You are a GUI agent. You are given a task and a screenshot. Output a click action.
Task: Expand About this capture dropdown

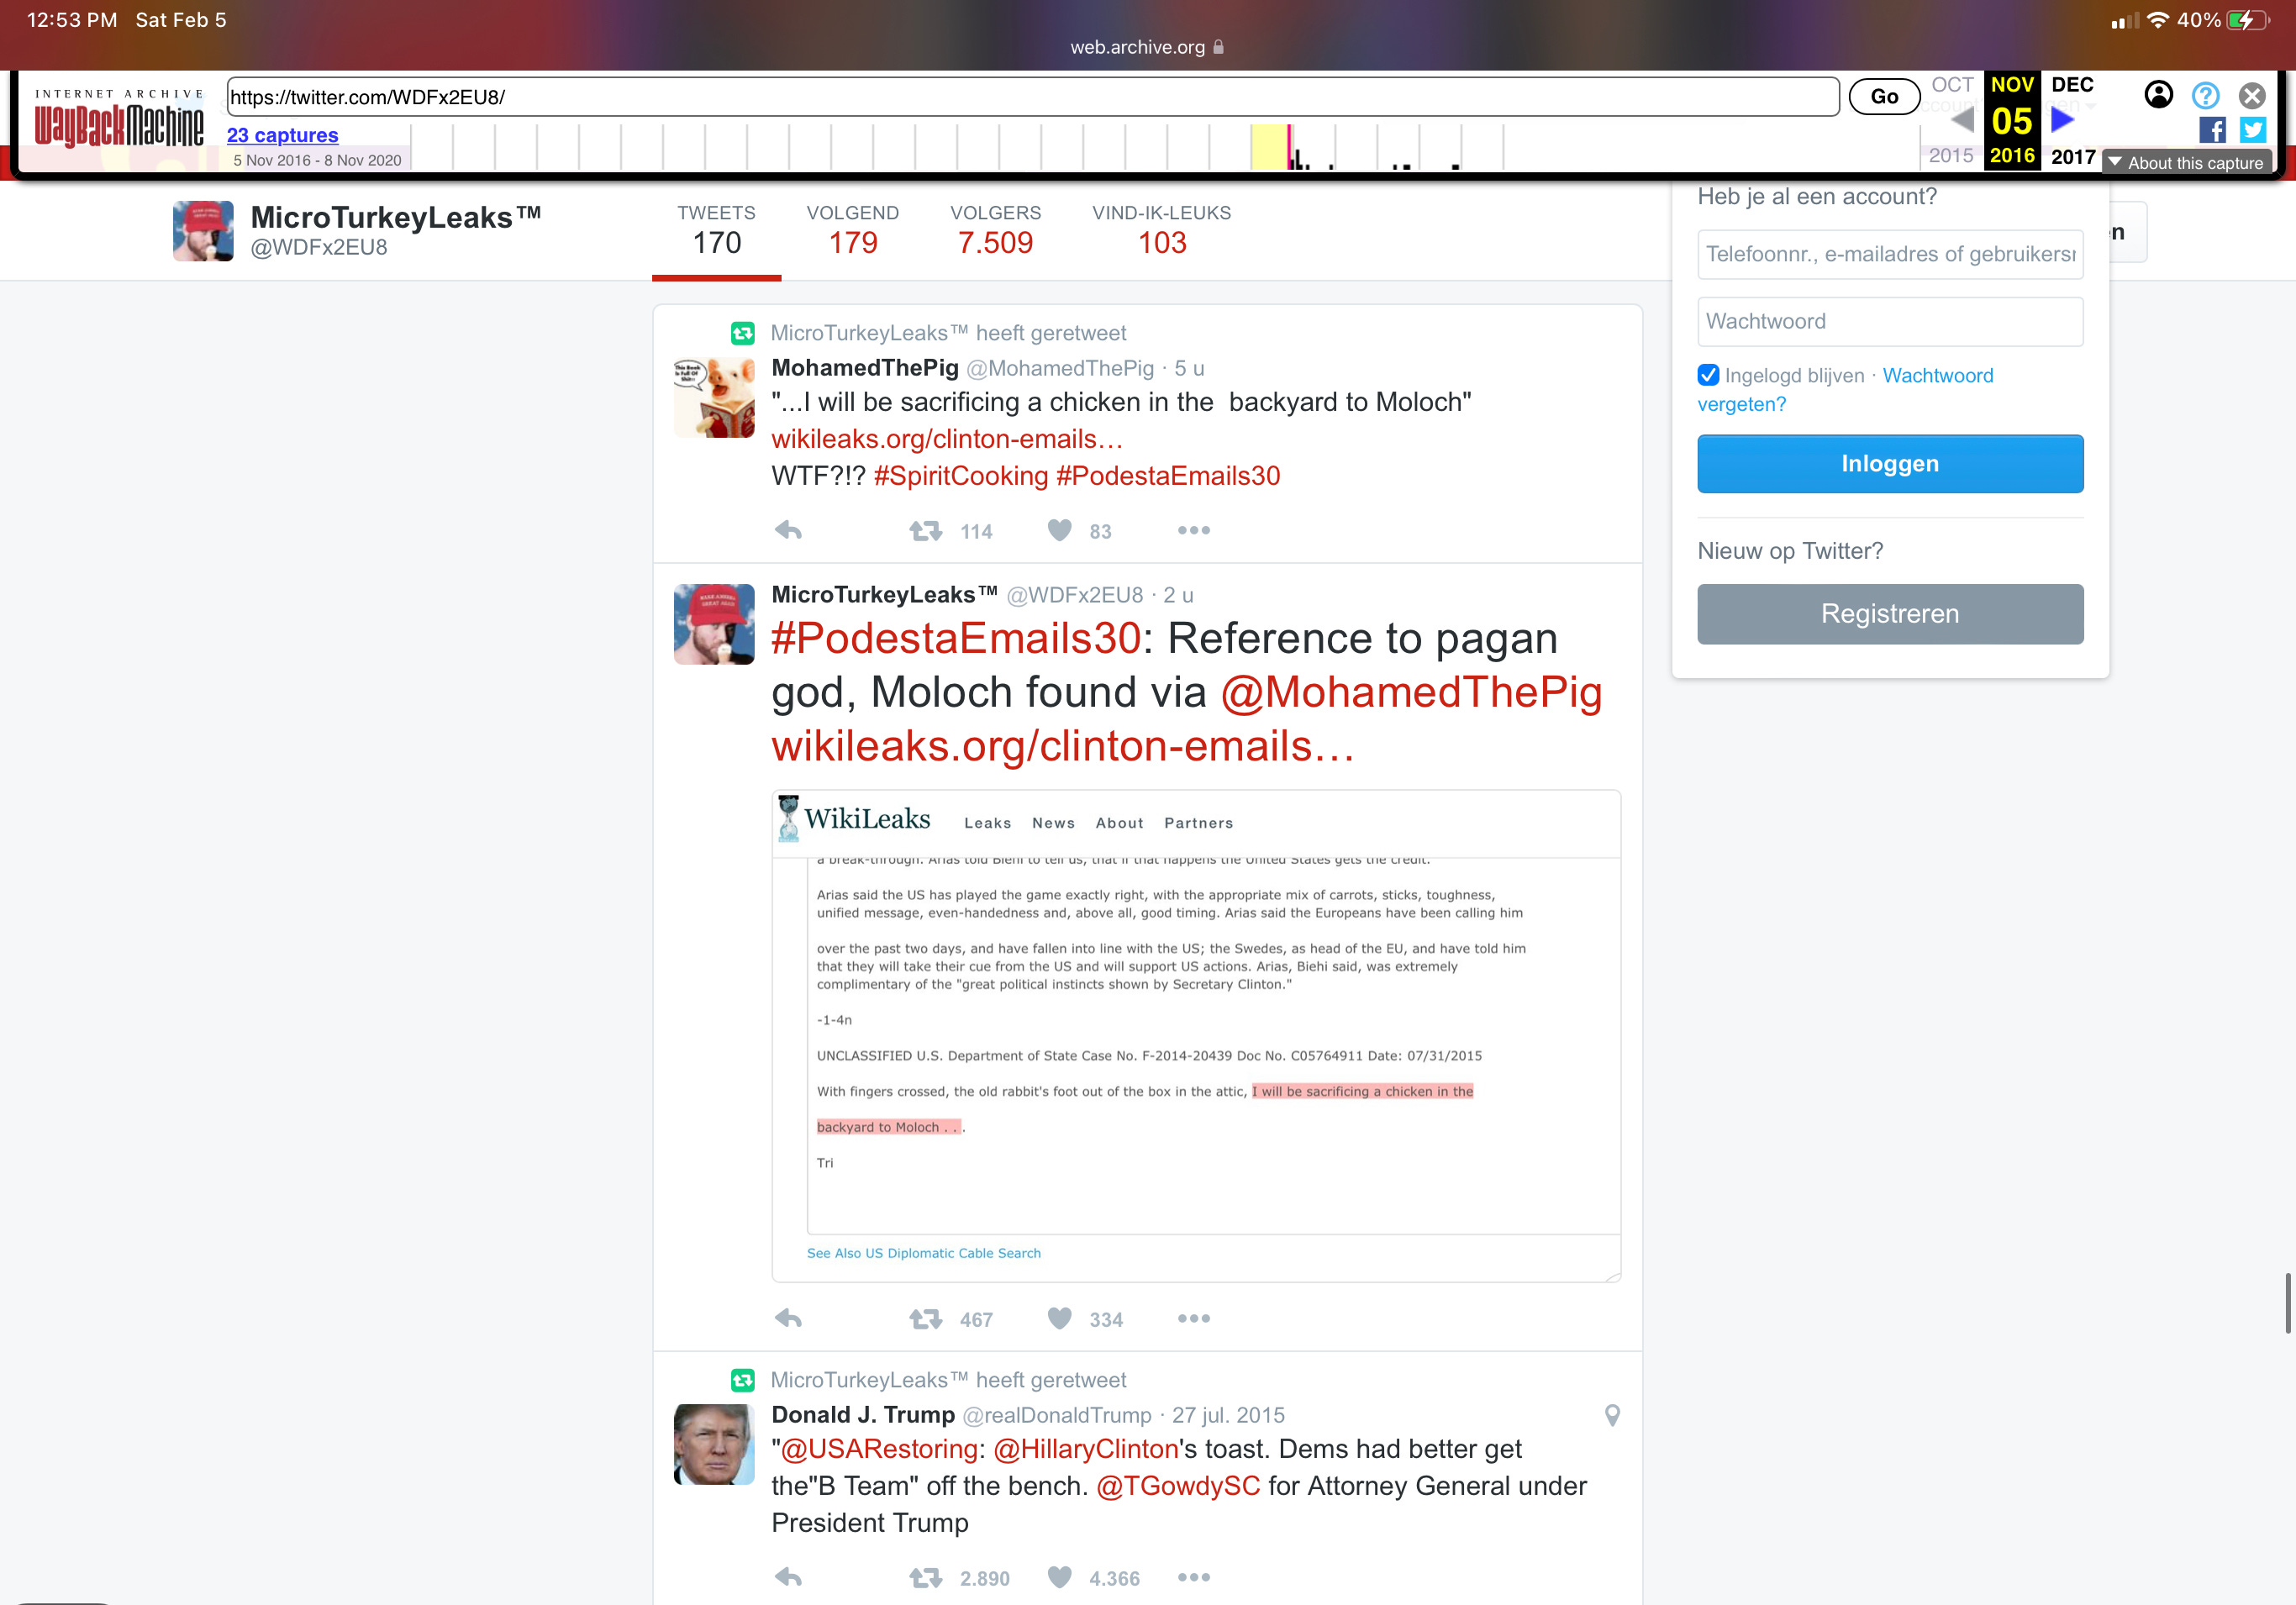click(2186, 163)
